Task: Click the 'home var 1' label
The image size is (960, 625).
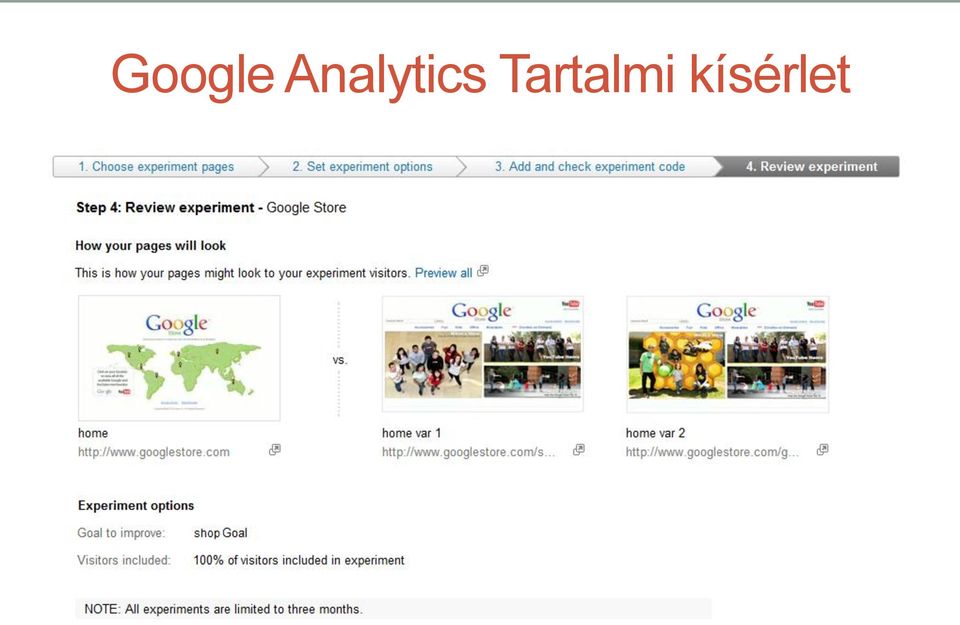Action: [411, 433]
